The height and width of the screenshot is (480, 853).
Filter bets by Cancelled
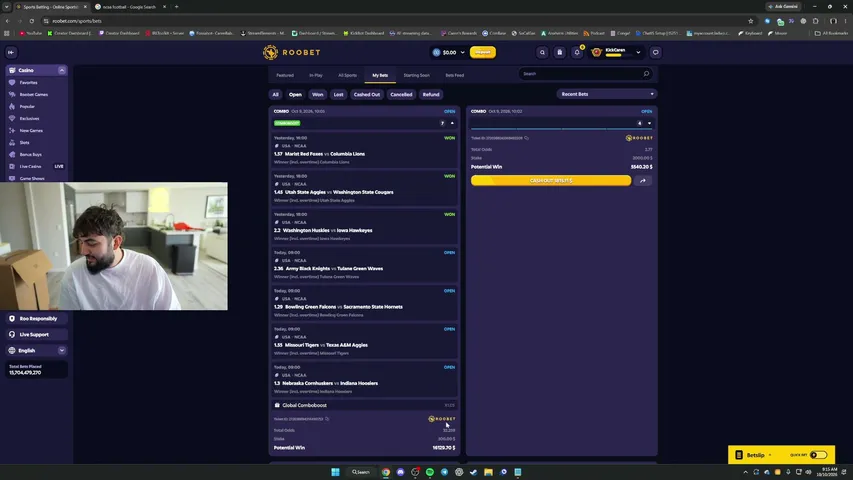(401, 95)
